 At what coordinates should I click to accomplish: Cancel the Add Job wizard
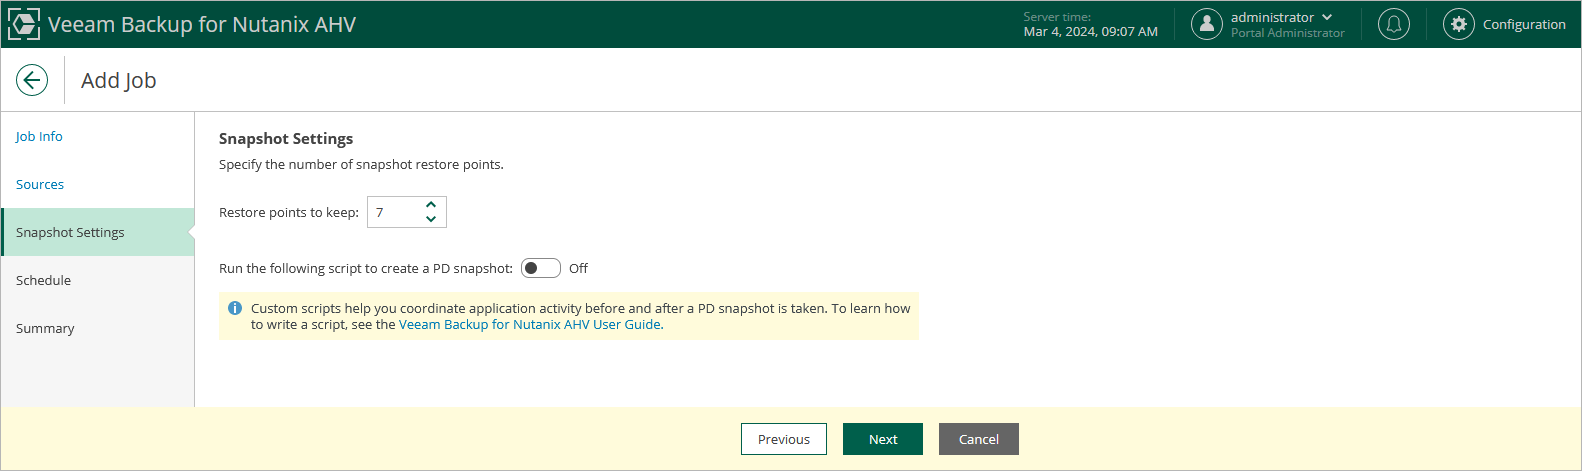(x=979, y=439)
